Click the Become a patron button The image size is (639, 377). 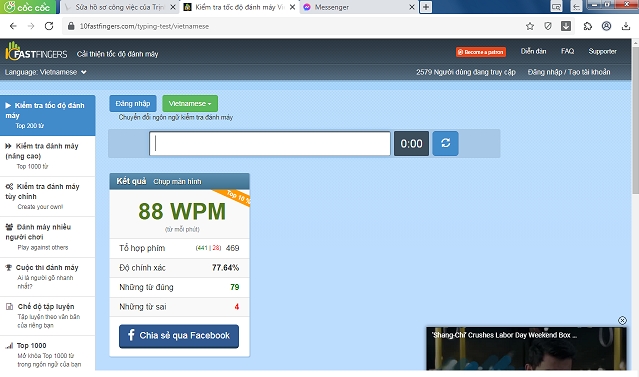(481, 52)
